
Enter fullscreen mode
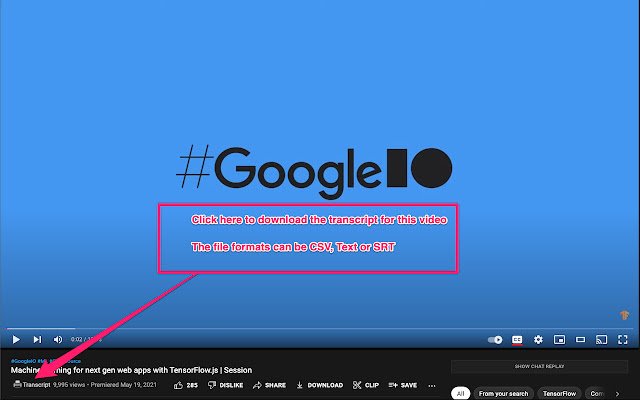(x=622, y=340)
